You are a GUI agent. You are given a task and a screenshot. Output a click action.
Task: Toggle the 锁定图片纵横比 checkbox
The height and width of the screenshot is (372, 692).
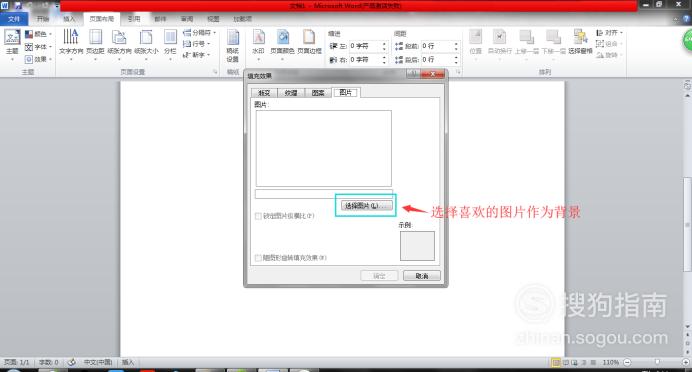click(258, 216)
